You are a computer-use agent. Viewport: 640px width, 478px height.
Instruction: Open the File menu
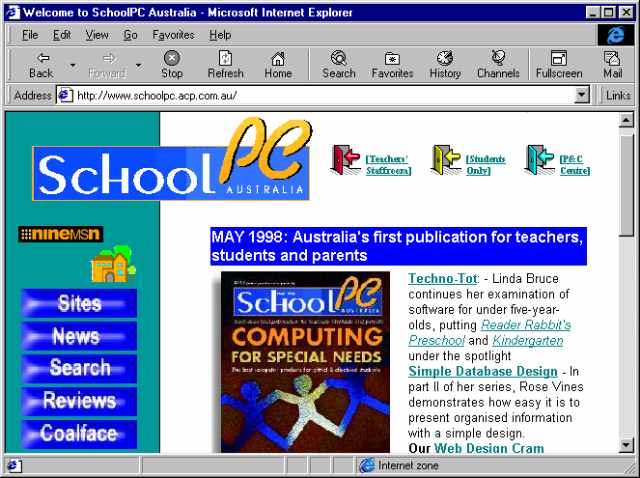(x=30, y=35)
